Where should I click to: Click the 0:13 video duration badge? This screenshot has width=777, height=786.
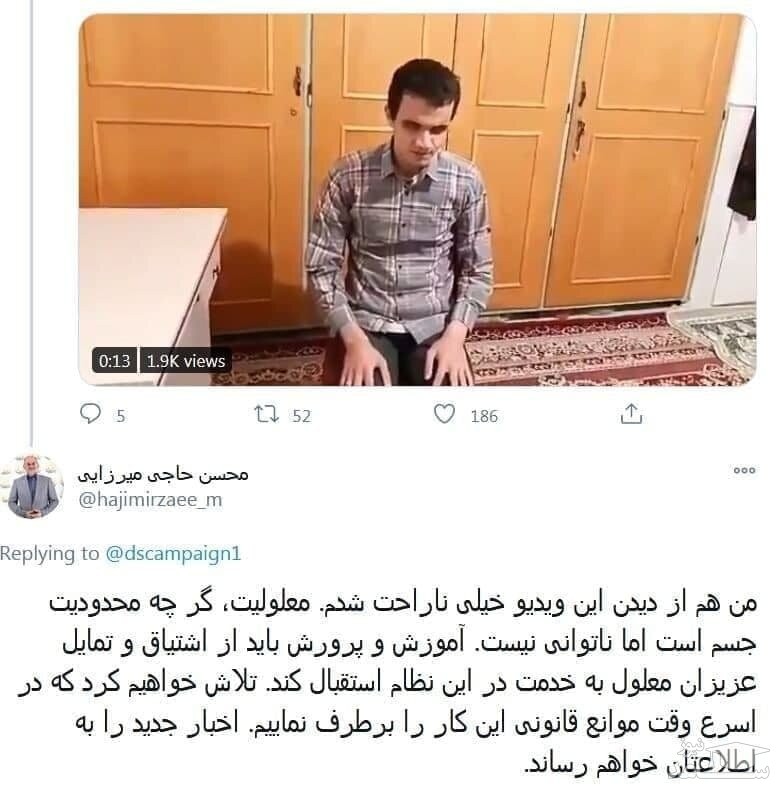(x=114, y=361)
